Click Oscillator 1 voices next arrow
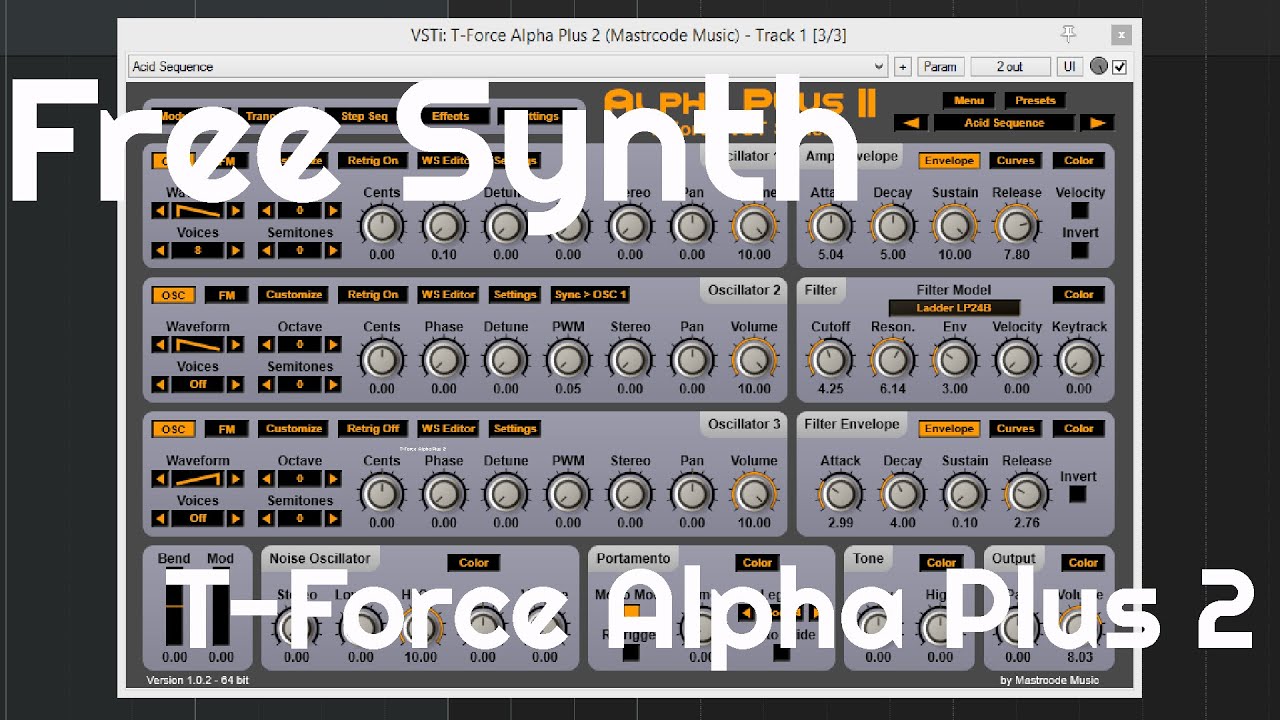This screenshot has height=720, width=1280. (x=236, y=250)
